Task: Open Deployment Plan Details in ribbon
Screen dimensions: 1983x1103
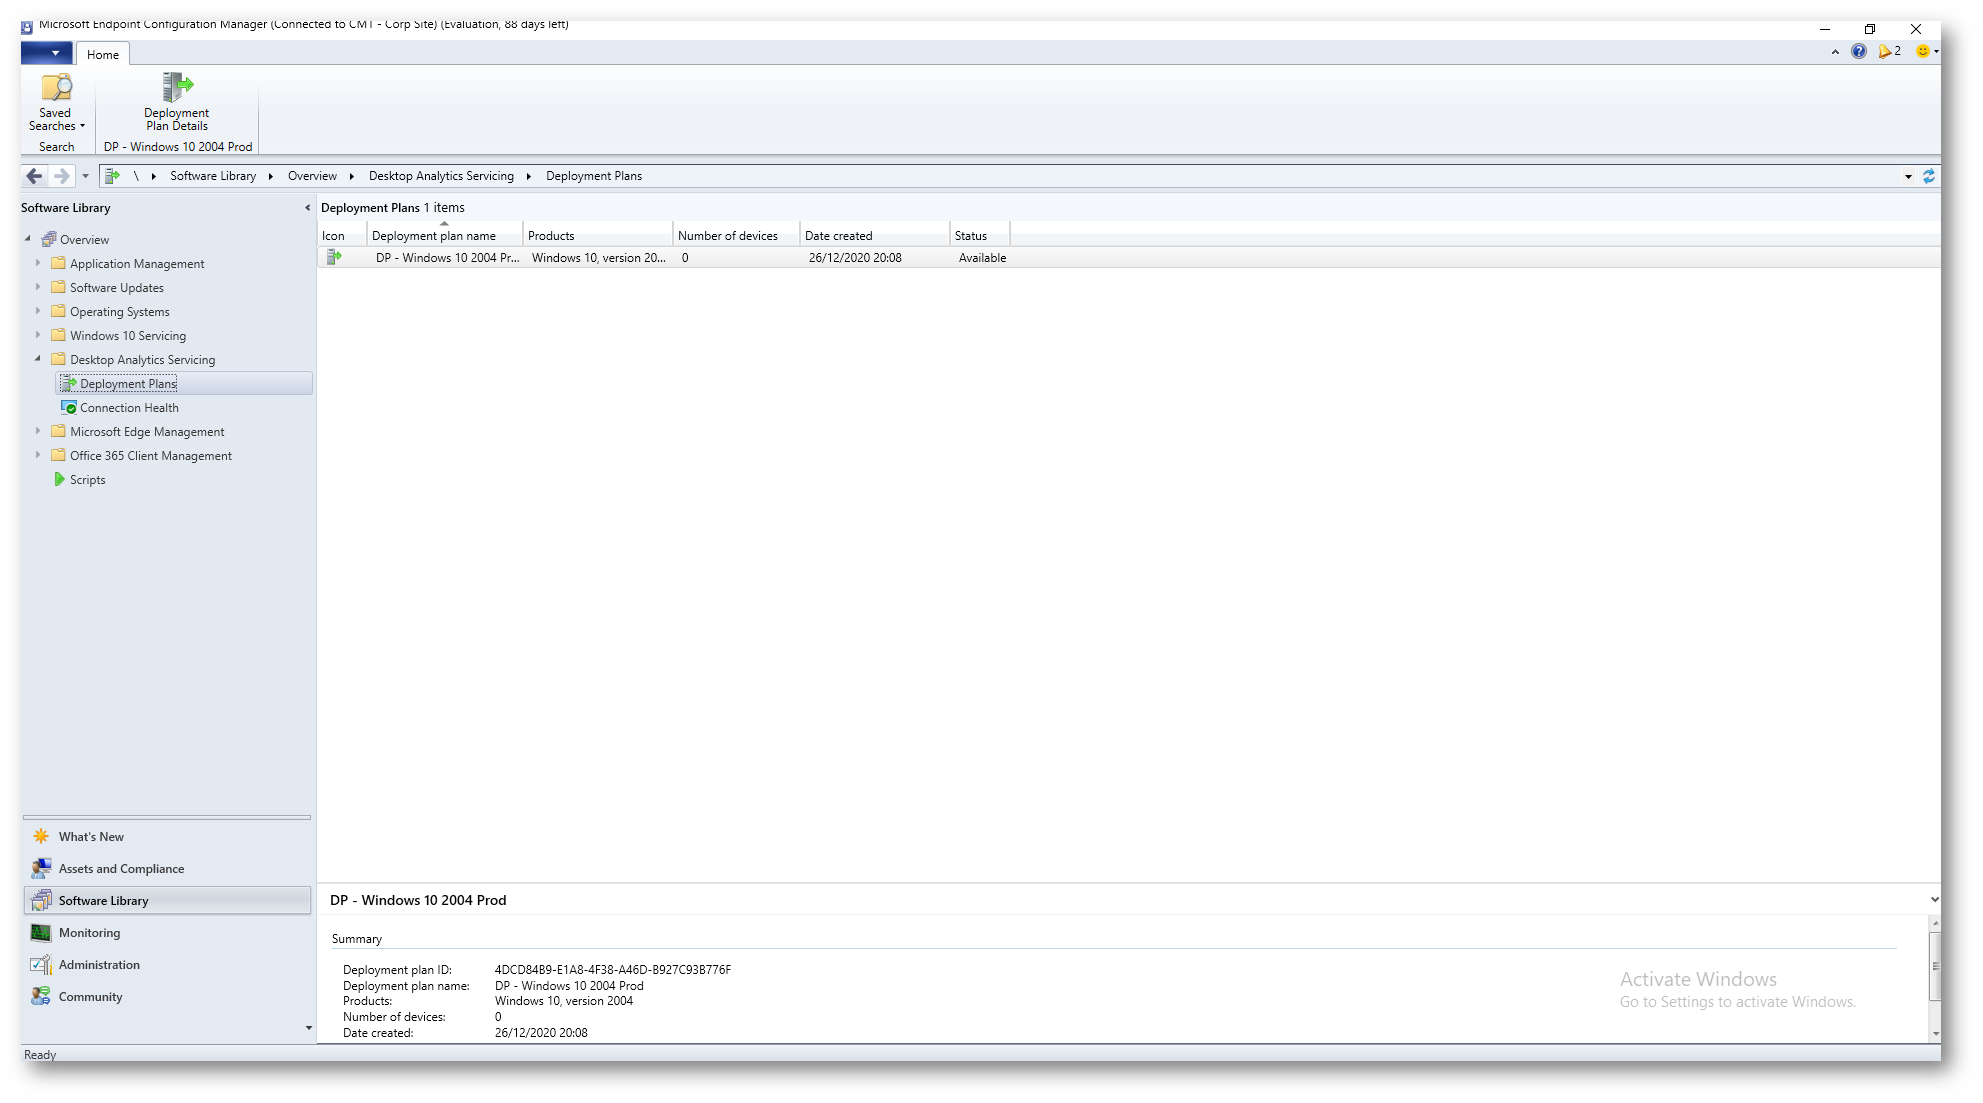Action: [x=177, y=102]
